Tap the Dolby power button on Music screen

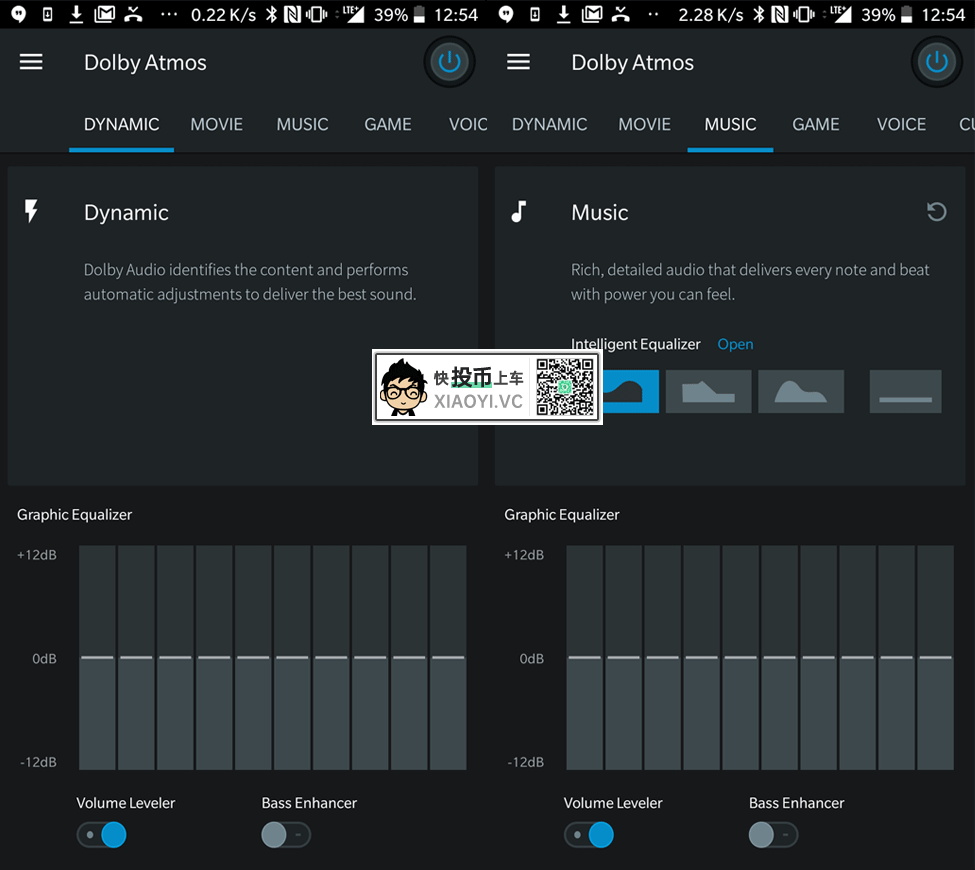pyautogui.click(x=936, y=62)
